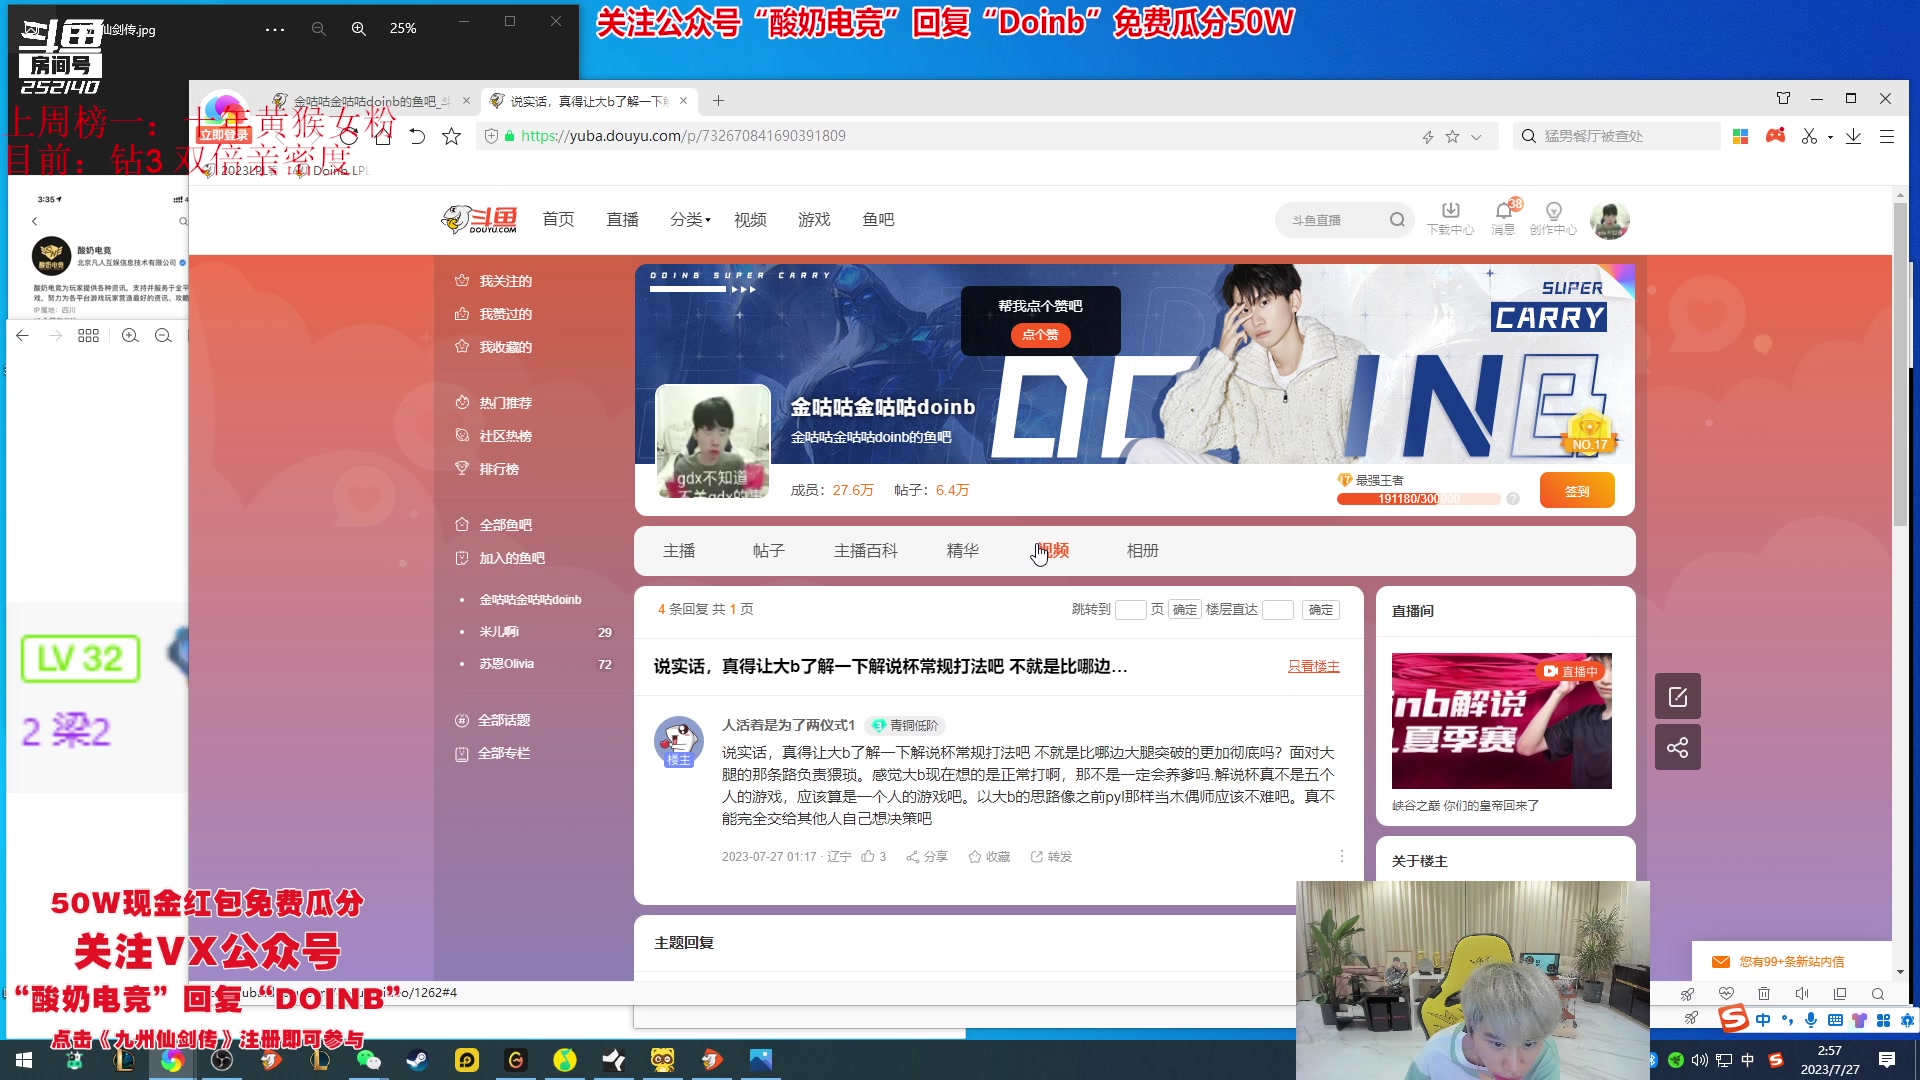Click 收藏 under the post
Image resolution: width=1920 pixels, height=1080 pixels.
[989, 857]
